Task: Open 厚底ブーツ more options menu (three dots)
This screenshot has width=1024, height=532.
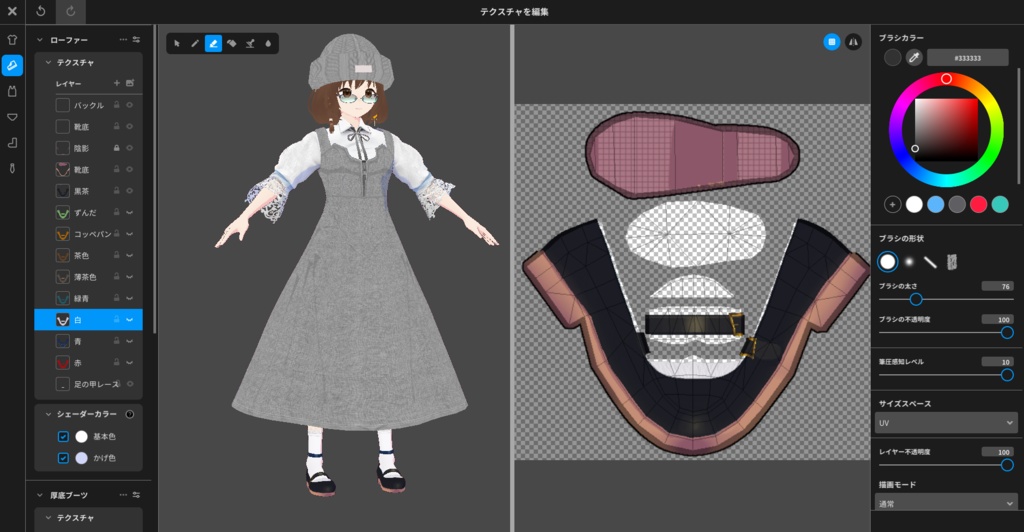Action: 123,495
